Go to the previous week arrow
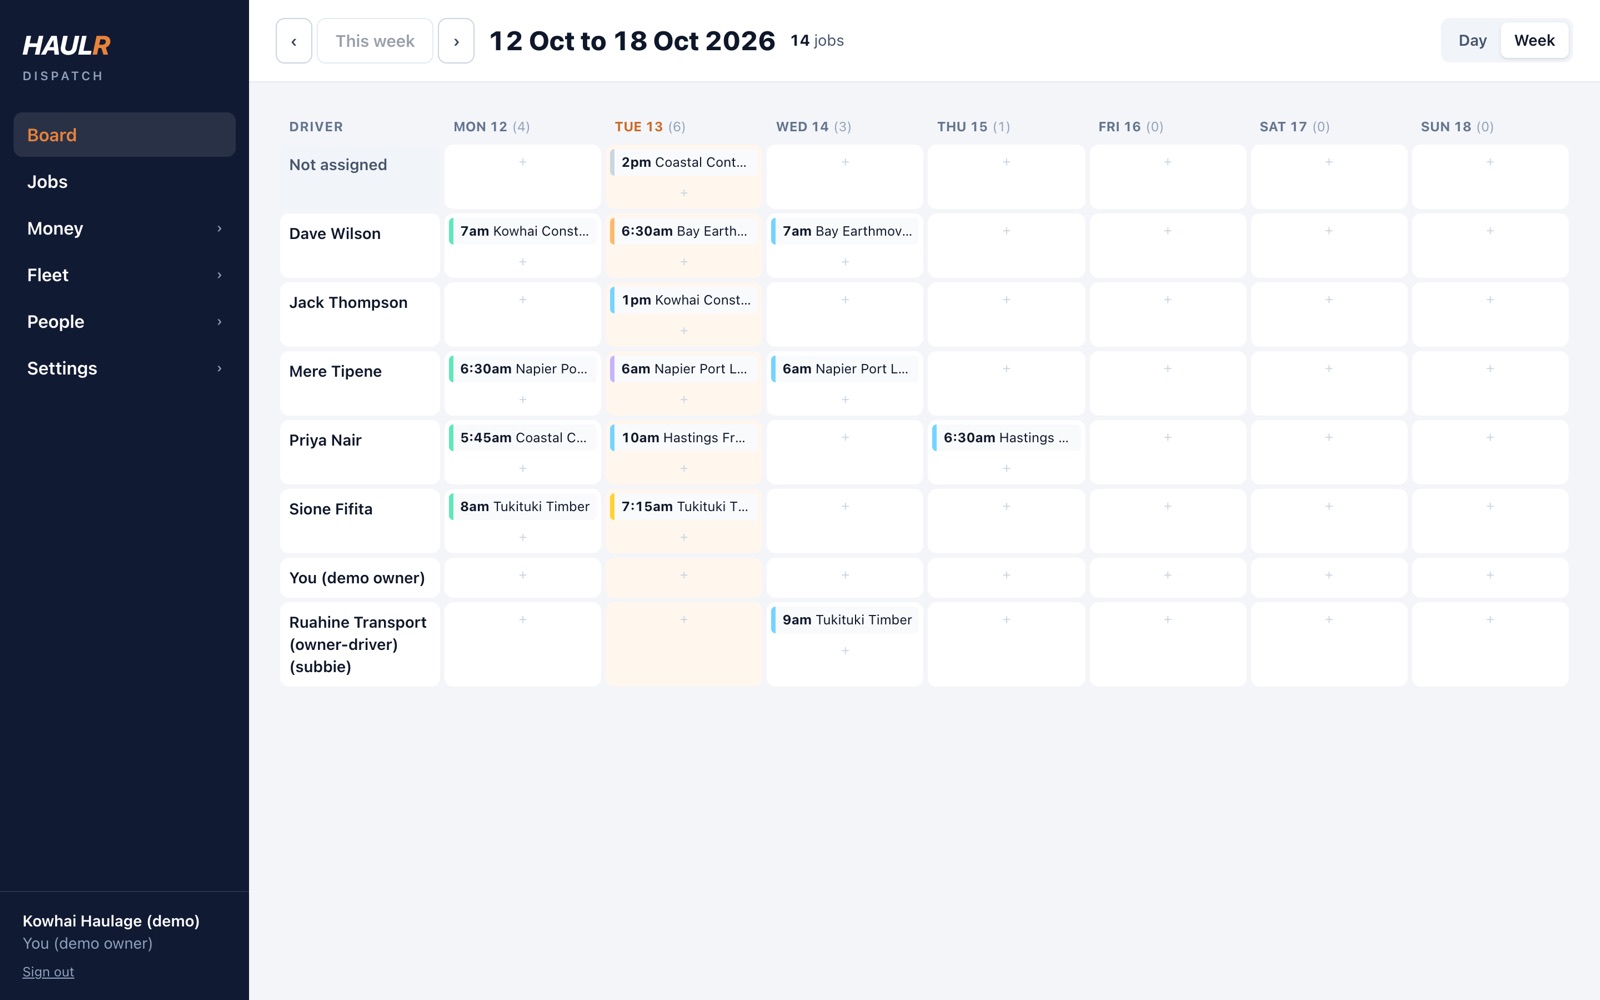This screenshot has width=1600, height=1000. [294, 41]
